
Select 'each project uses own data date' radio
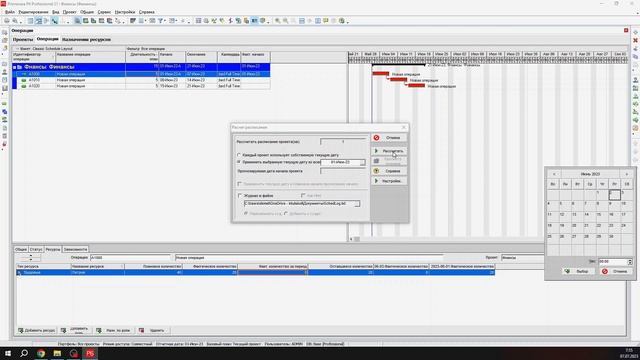(239, 155)
